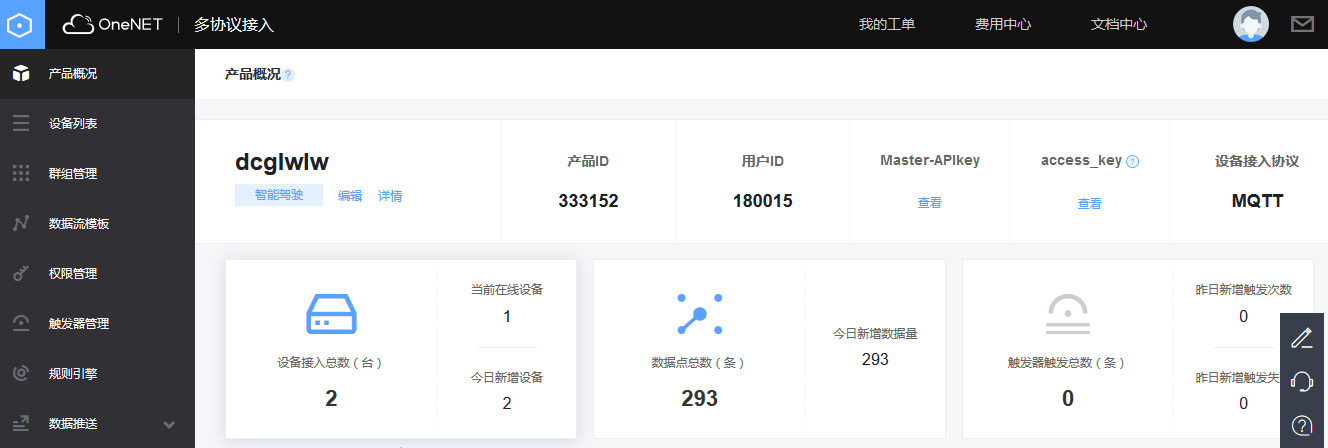Open 设备列表 in the sidebar
Screen dimensions: 1328x448
73,124
